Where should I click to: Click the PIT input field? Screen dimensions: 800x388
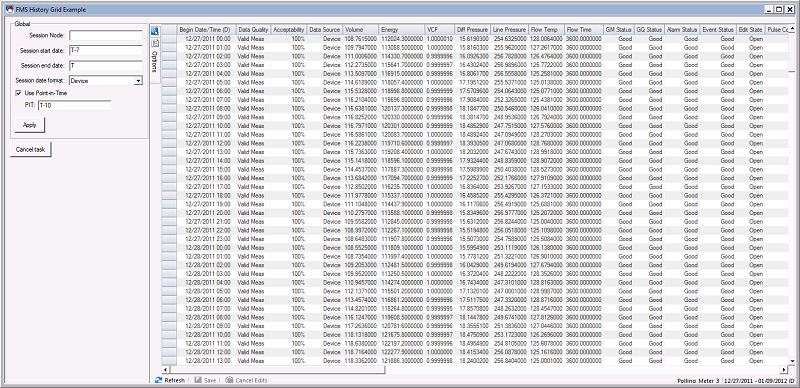coord(74,105)
